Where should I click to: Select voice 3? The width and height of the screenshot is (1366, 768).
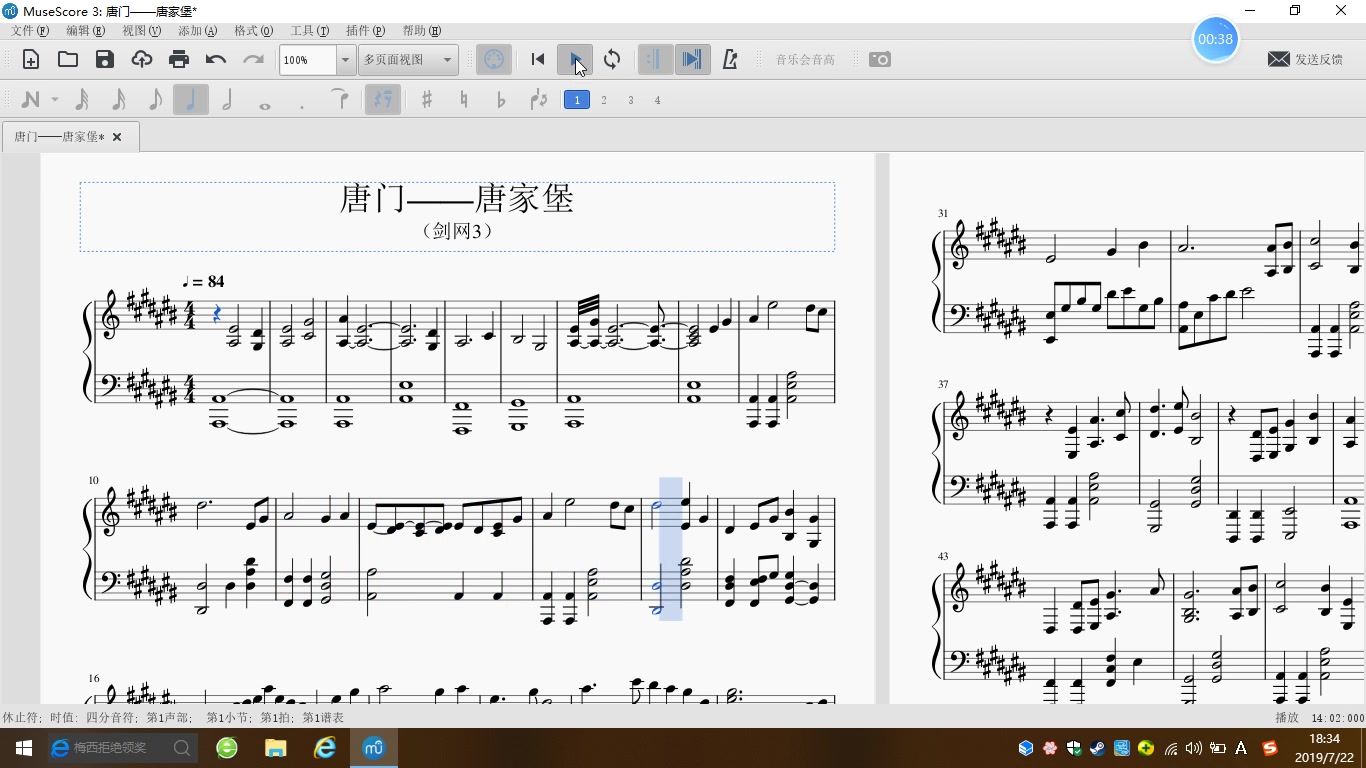[x=631, y=100]
